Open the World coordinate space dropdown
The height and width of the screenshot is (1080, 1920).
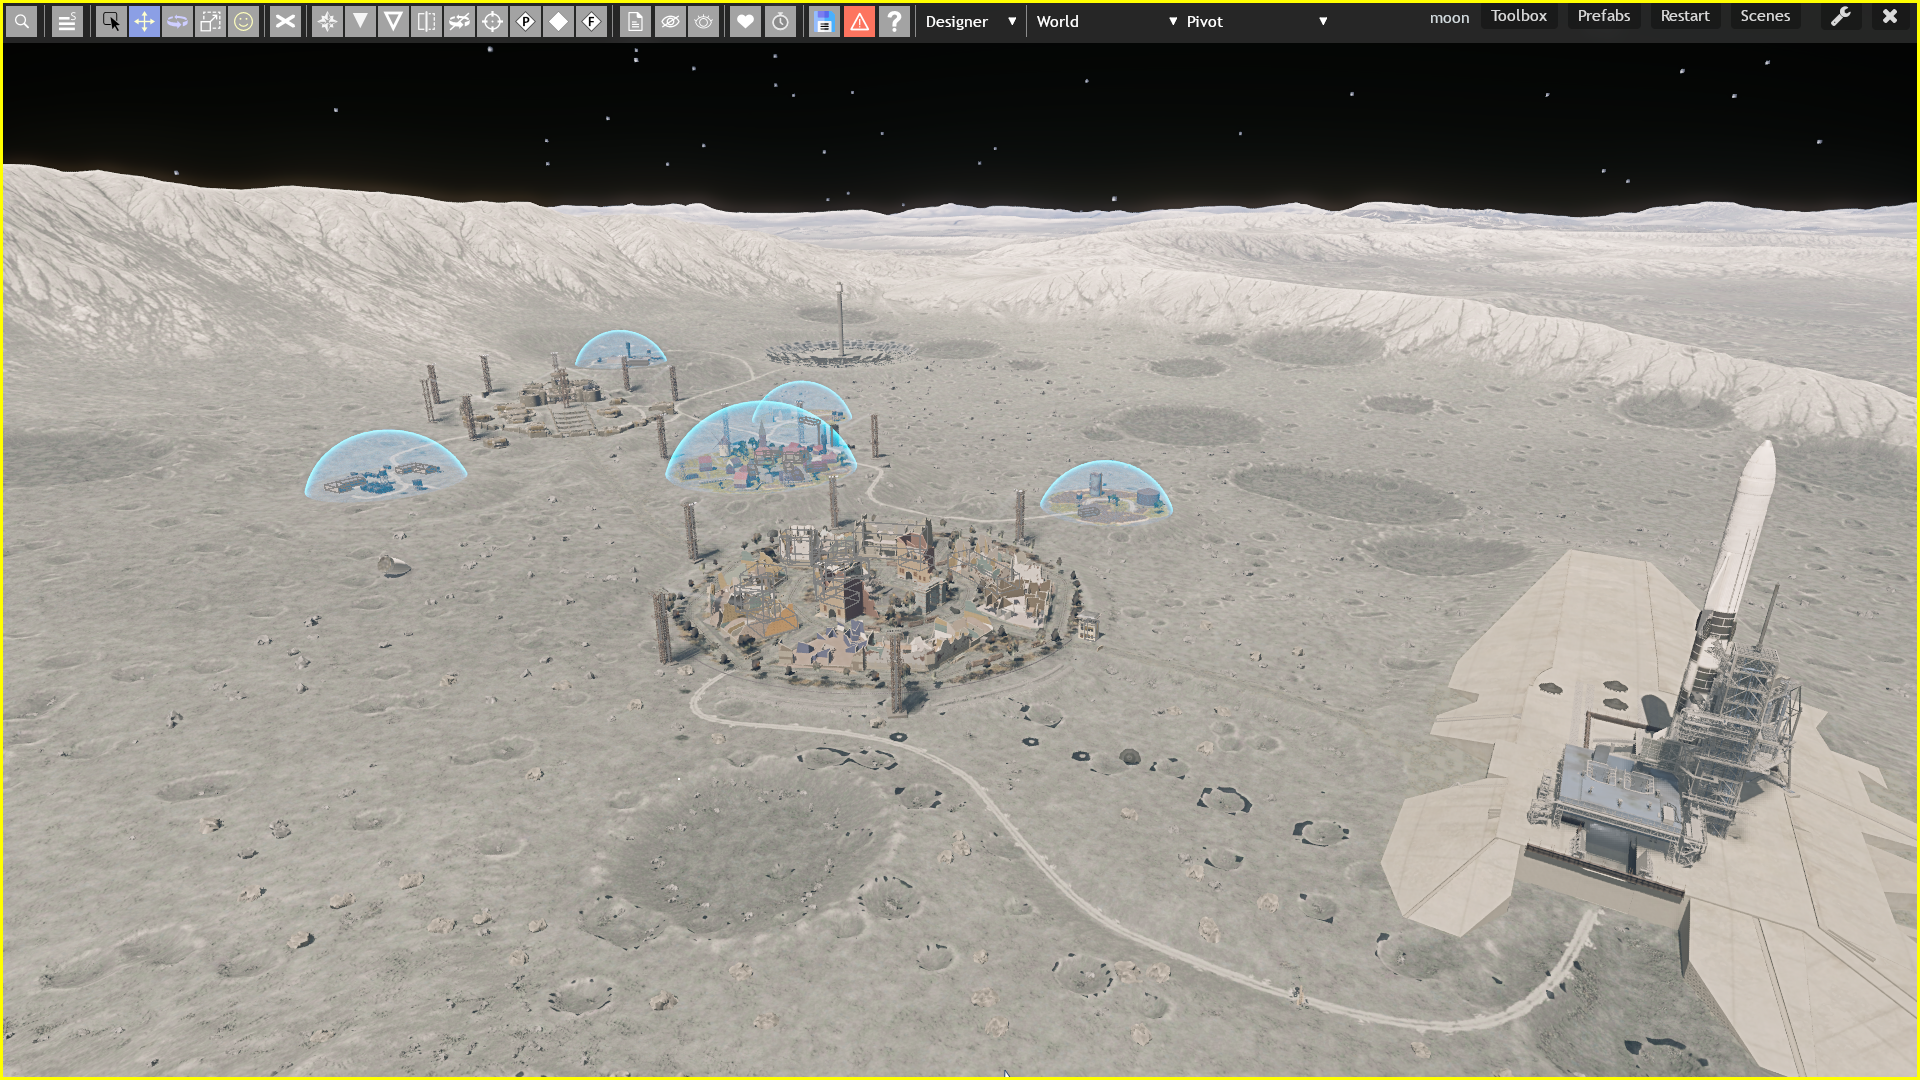pyautogui.click(x=1106, y=21)
